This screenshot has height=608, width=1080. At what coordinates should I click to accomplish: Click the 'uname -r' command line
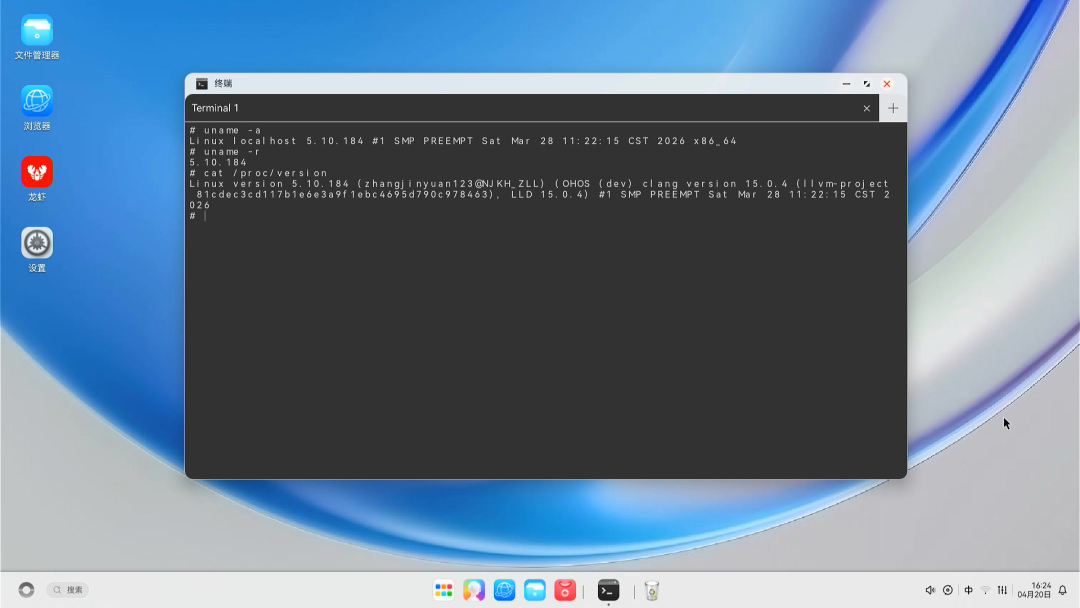click(225, 151)
